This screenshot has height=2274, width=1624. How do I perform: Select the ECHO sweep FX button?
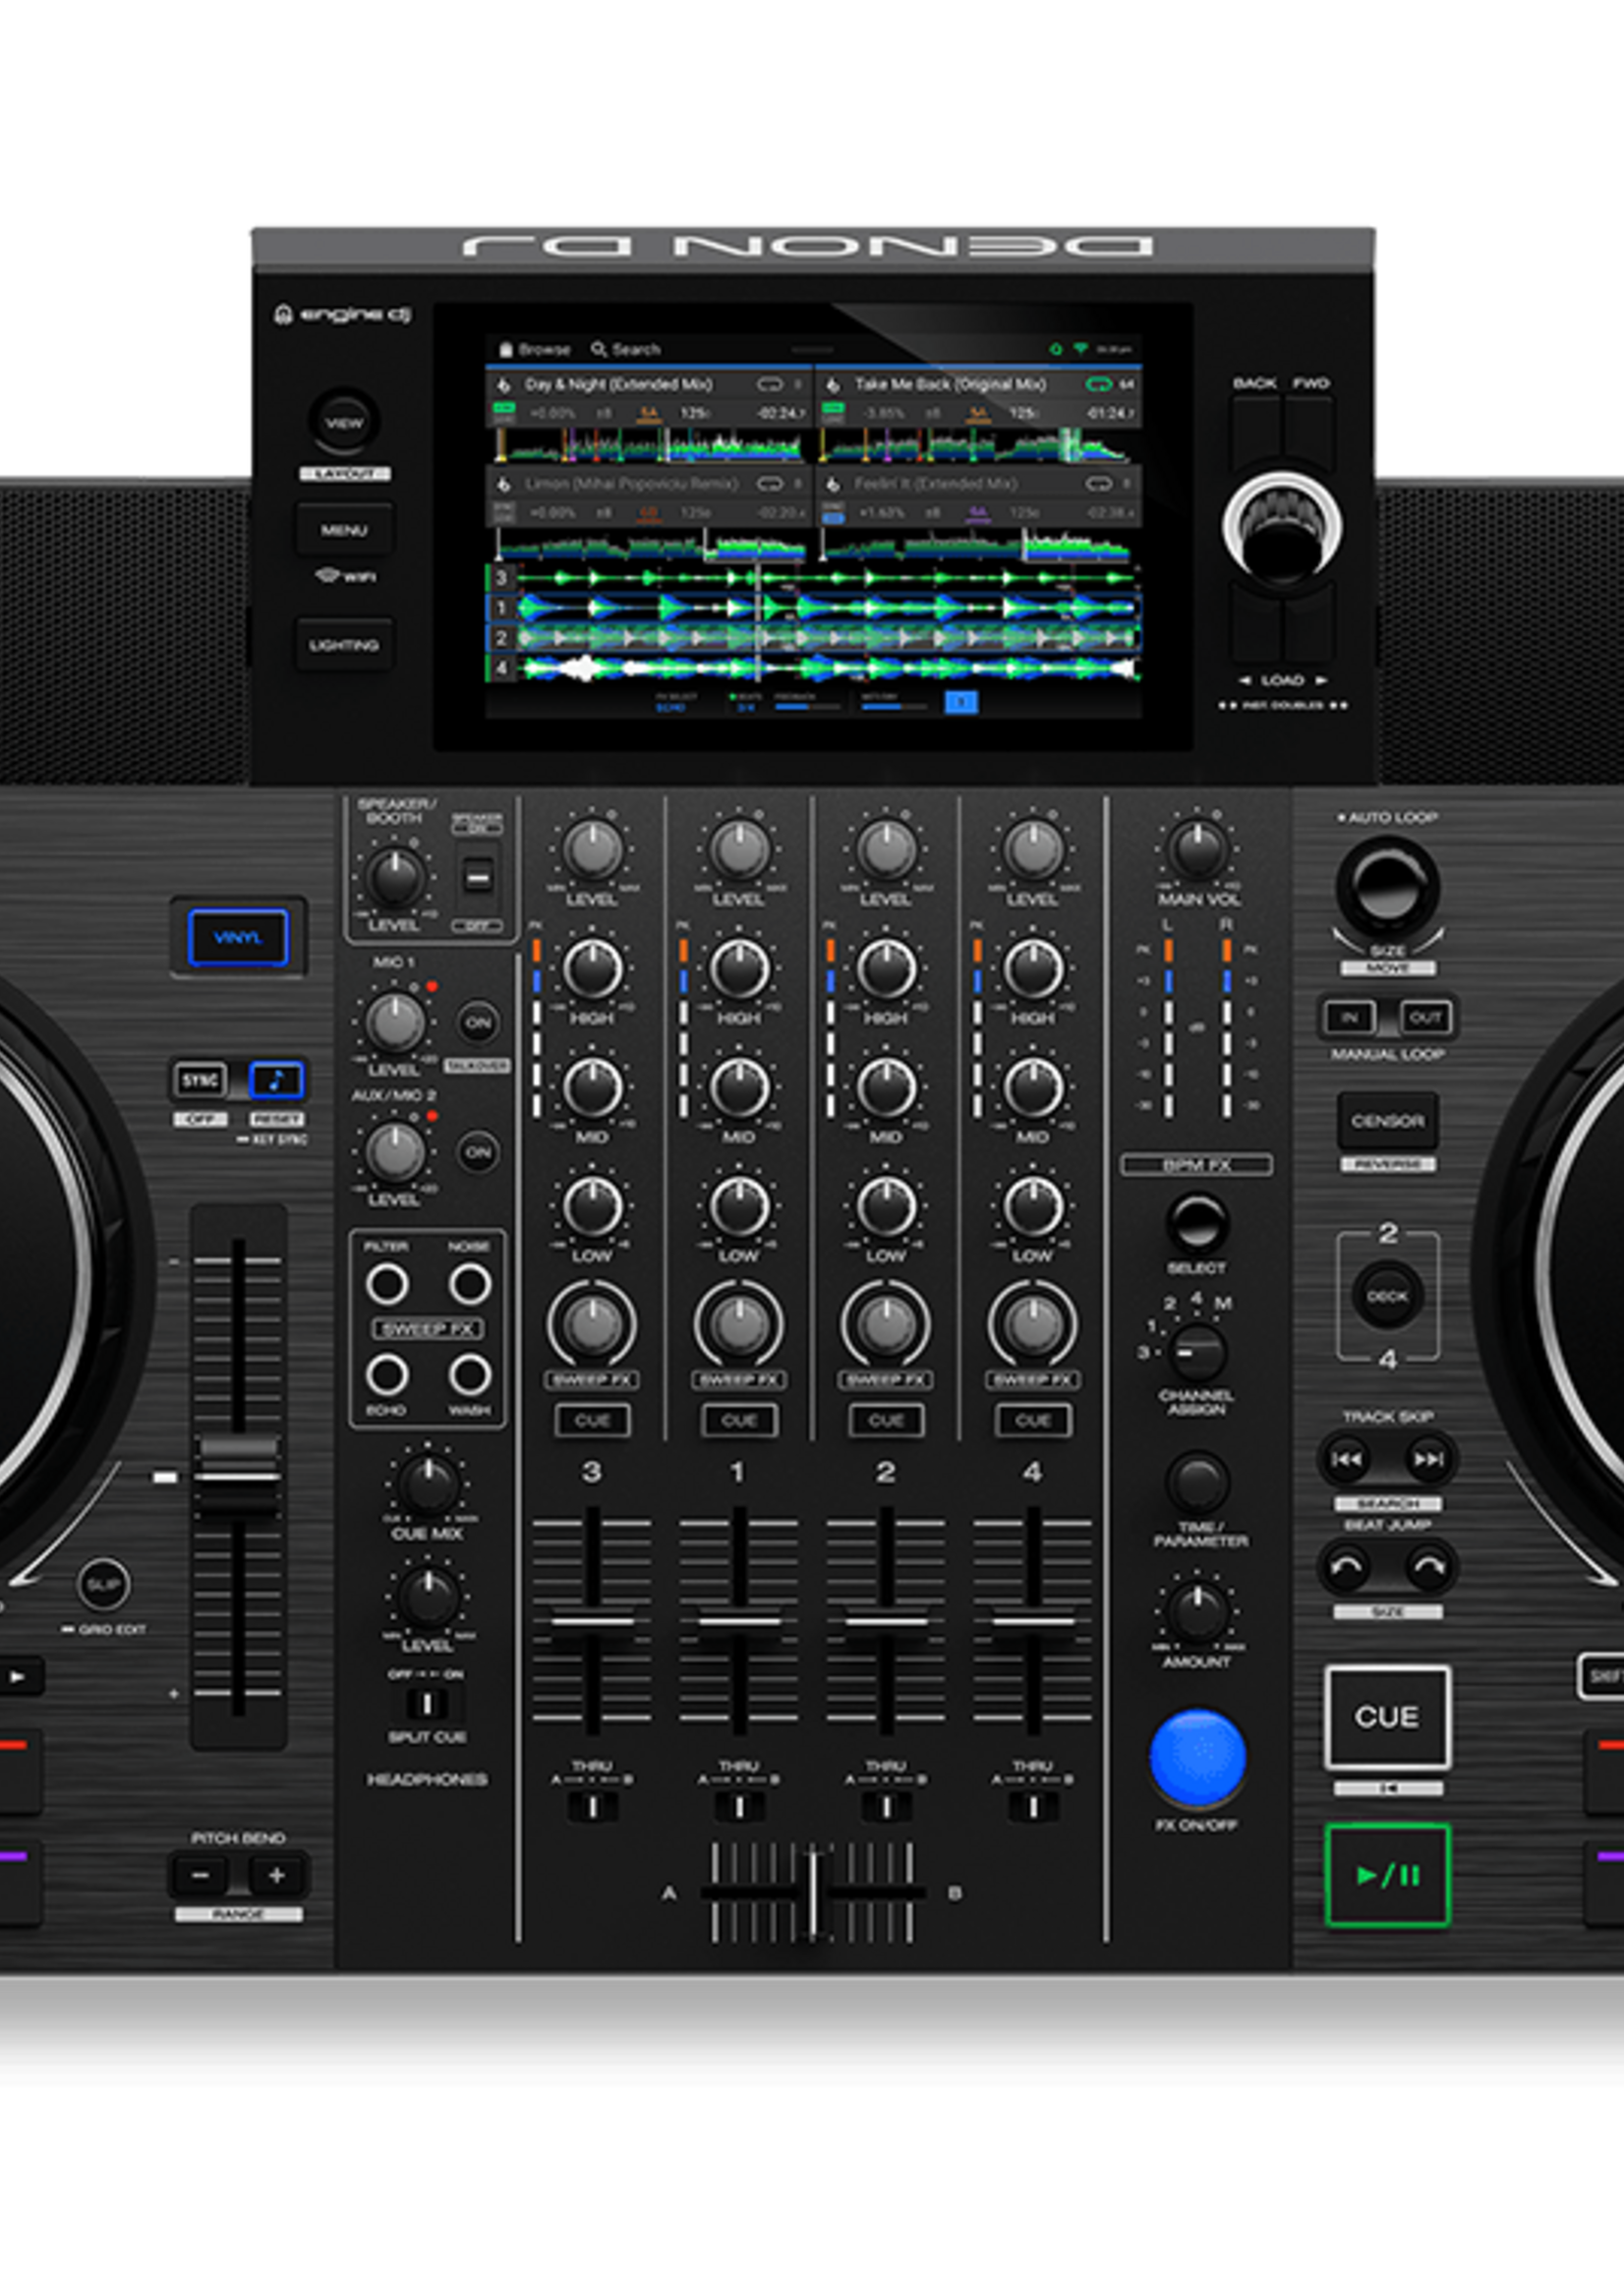point(387,1375)
